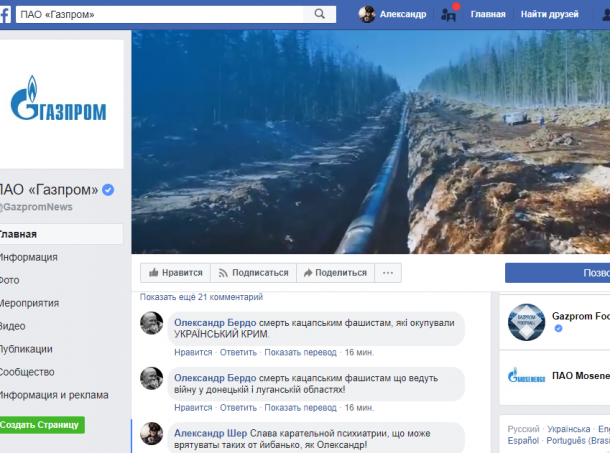Click the 16 мин. timestamp of the областях comment
The width and height of the screenshot is (610, 453).
point(359,407)
